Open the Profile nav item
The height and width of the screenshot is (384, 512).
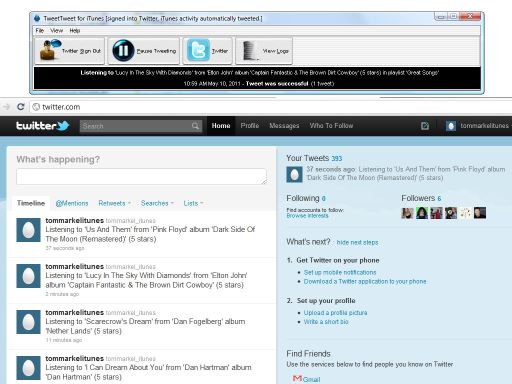(250, 126)
